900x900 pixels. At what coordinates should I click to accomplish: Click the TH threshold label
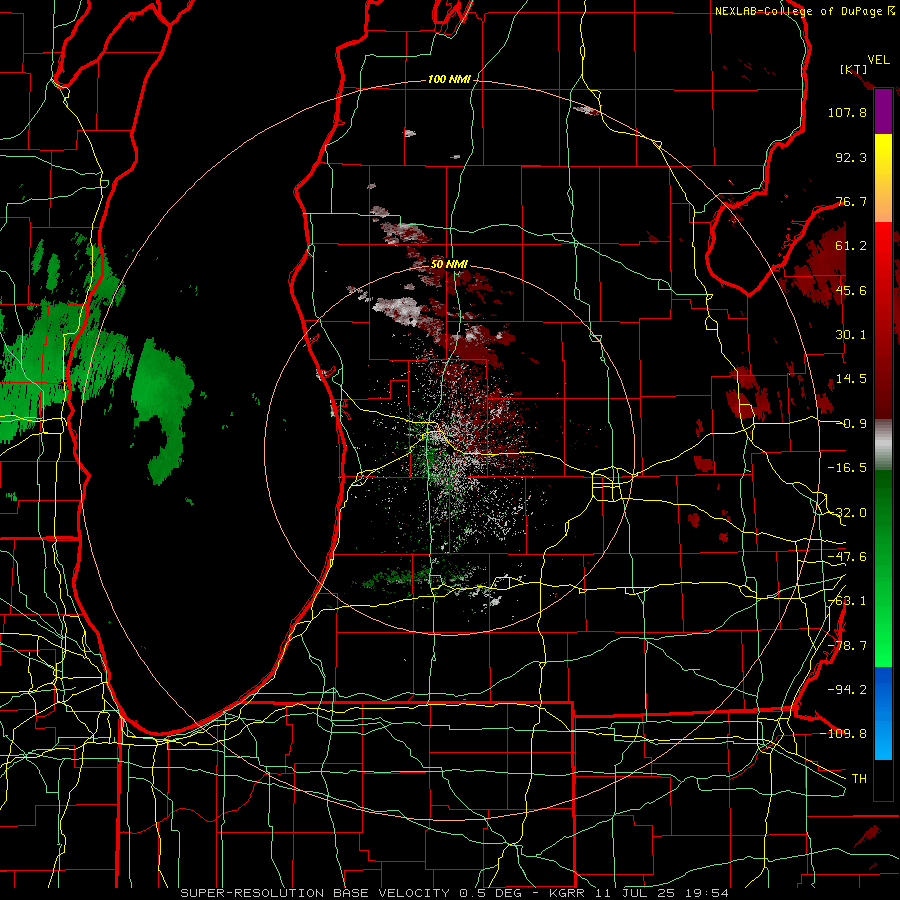point(859,778)
